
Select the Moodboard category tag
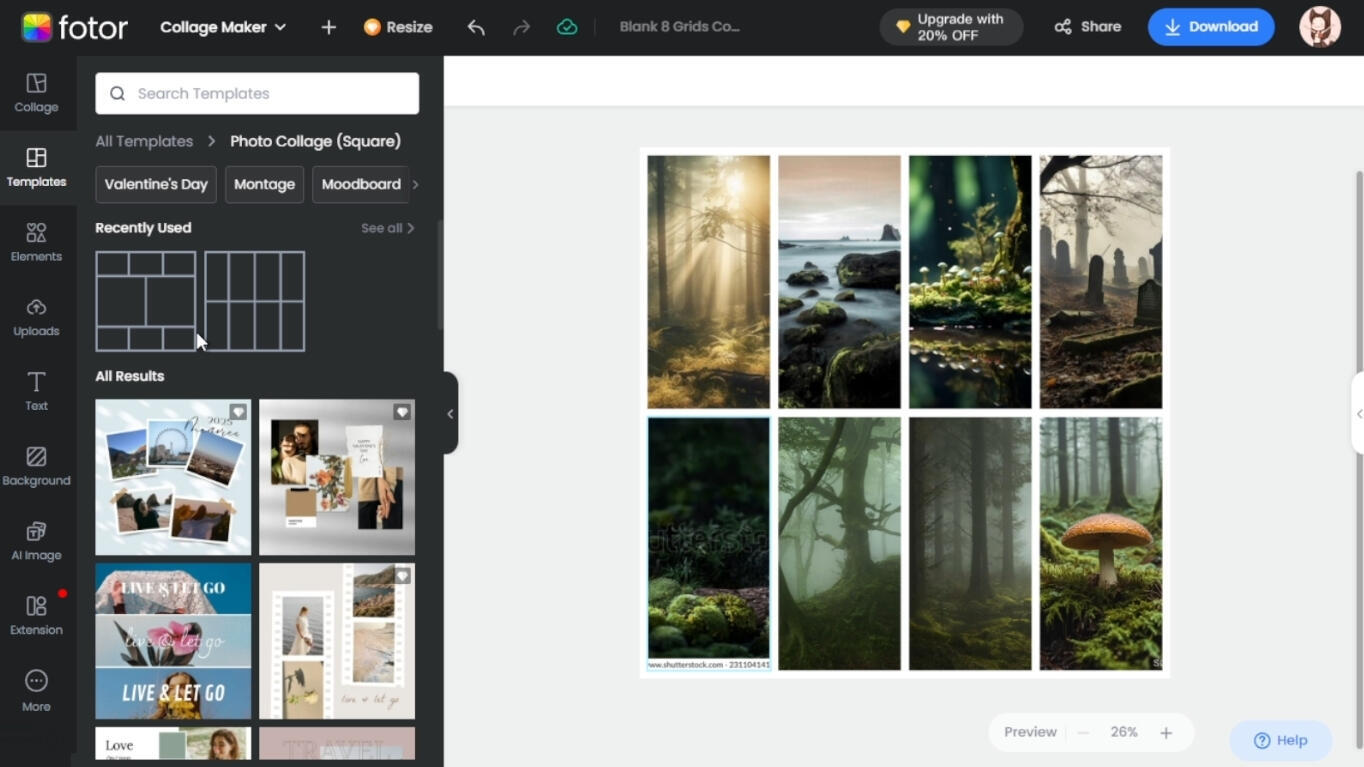pyautogui.click(x=361, y=184)
